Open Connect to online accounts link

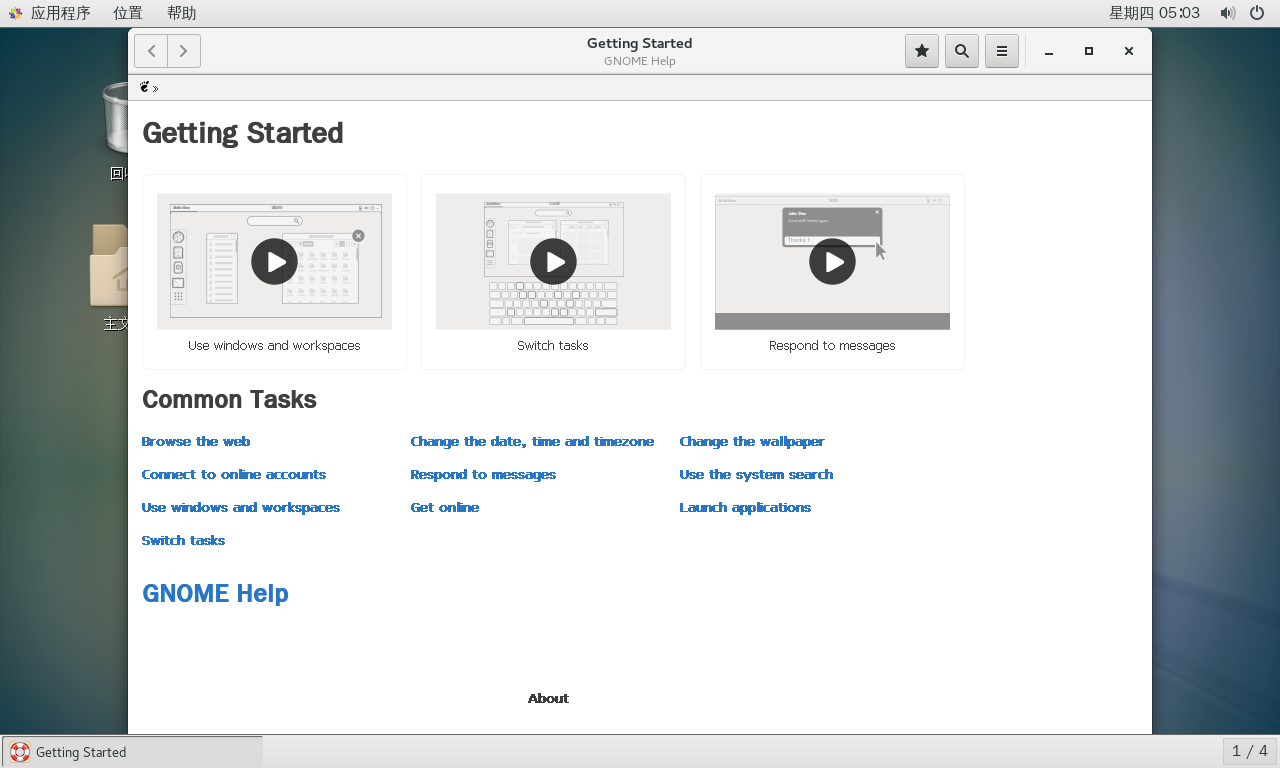pyautogui.click(x=234, y=474)
